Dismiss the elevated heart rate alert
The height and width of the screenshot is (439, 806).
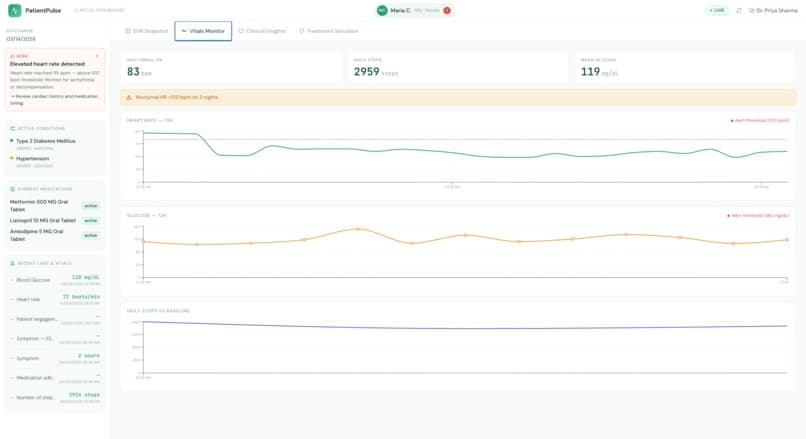(97, 56)
